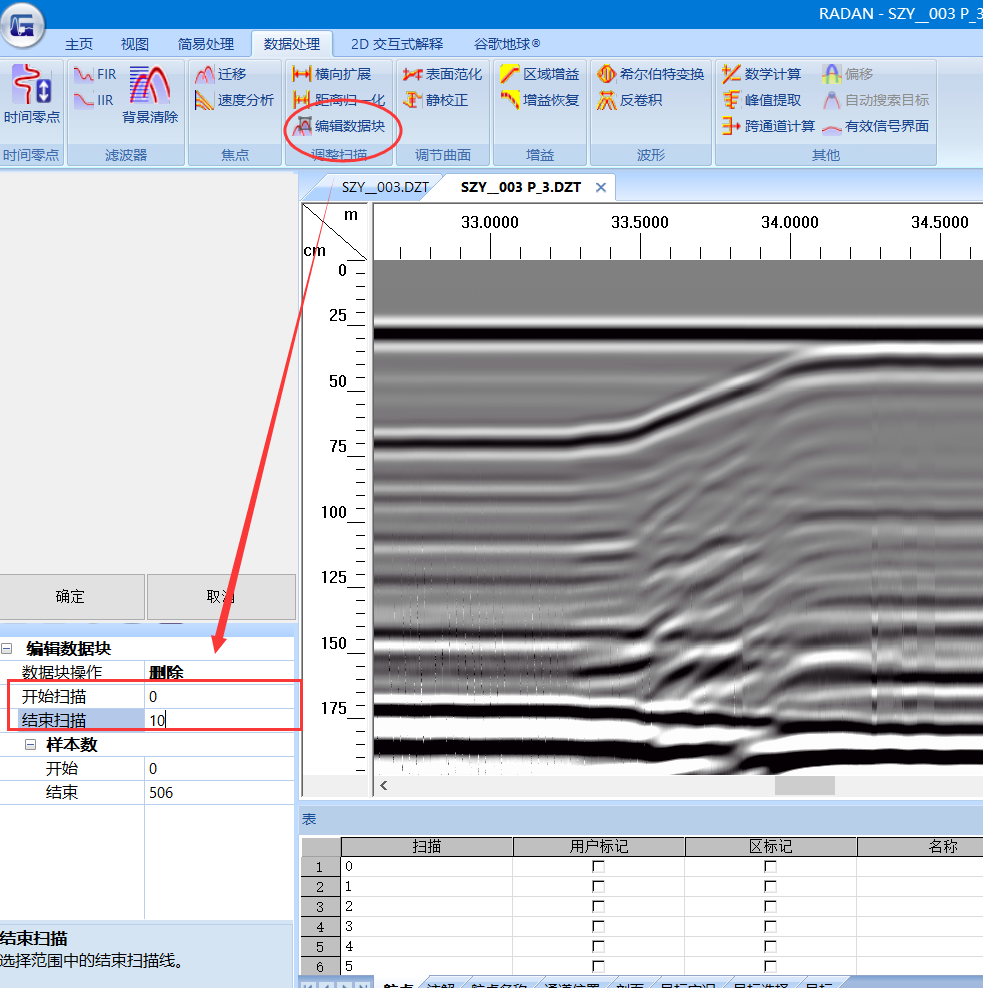
Task: Apply the FIR filter tool
Action: point(95,74)
